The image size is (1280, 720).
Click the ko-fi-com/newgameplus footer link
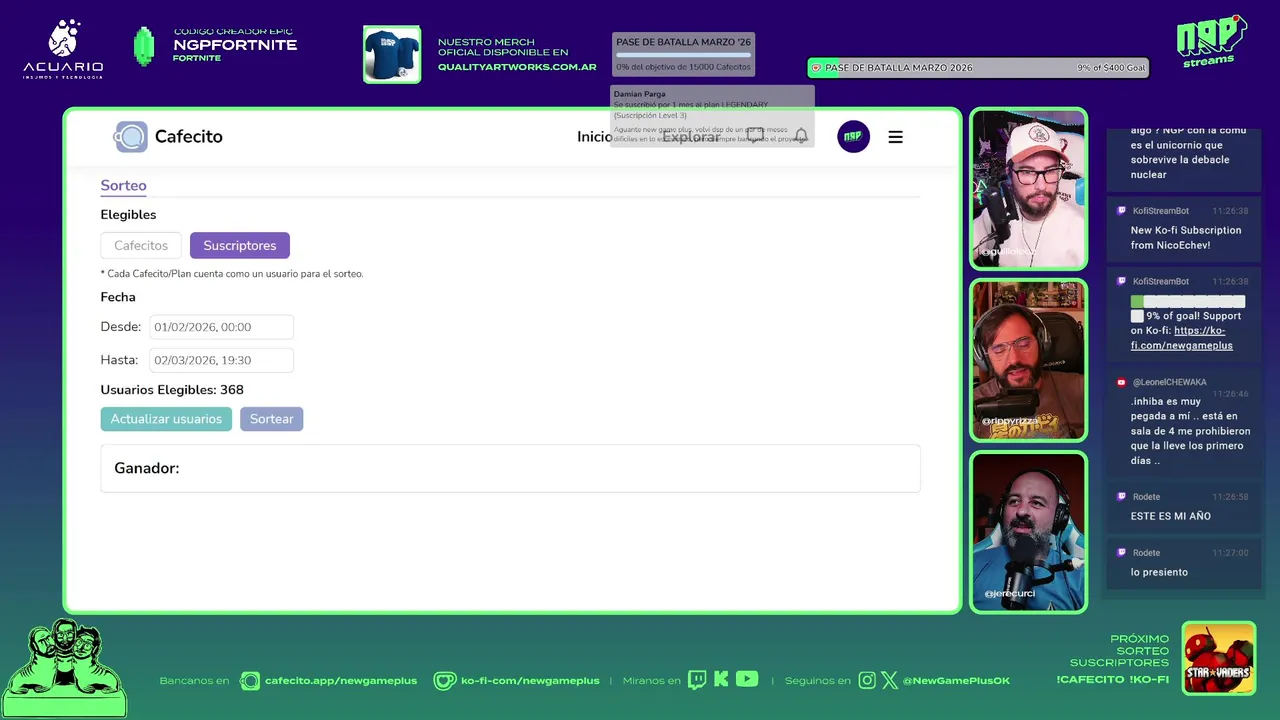click(530, 681)
